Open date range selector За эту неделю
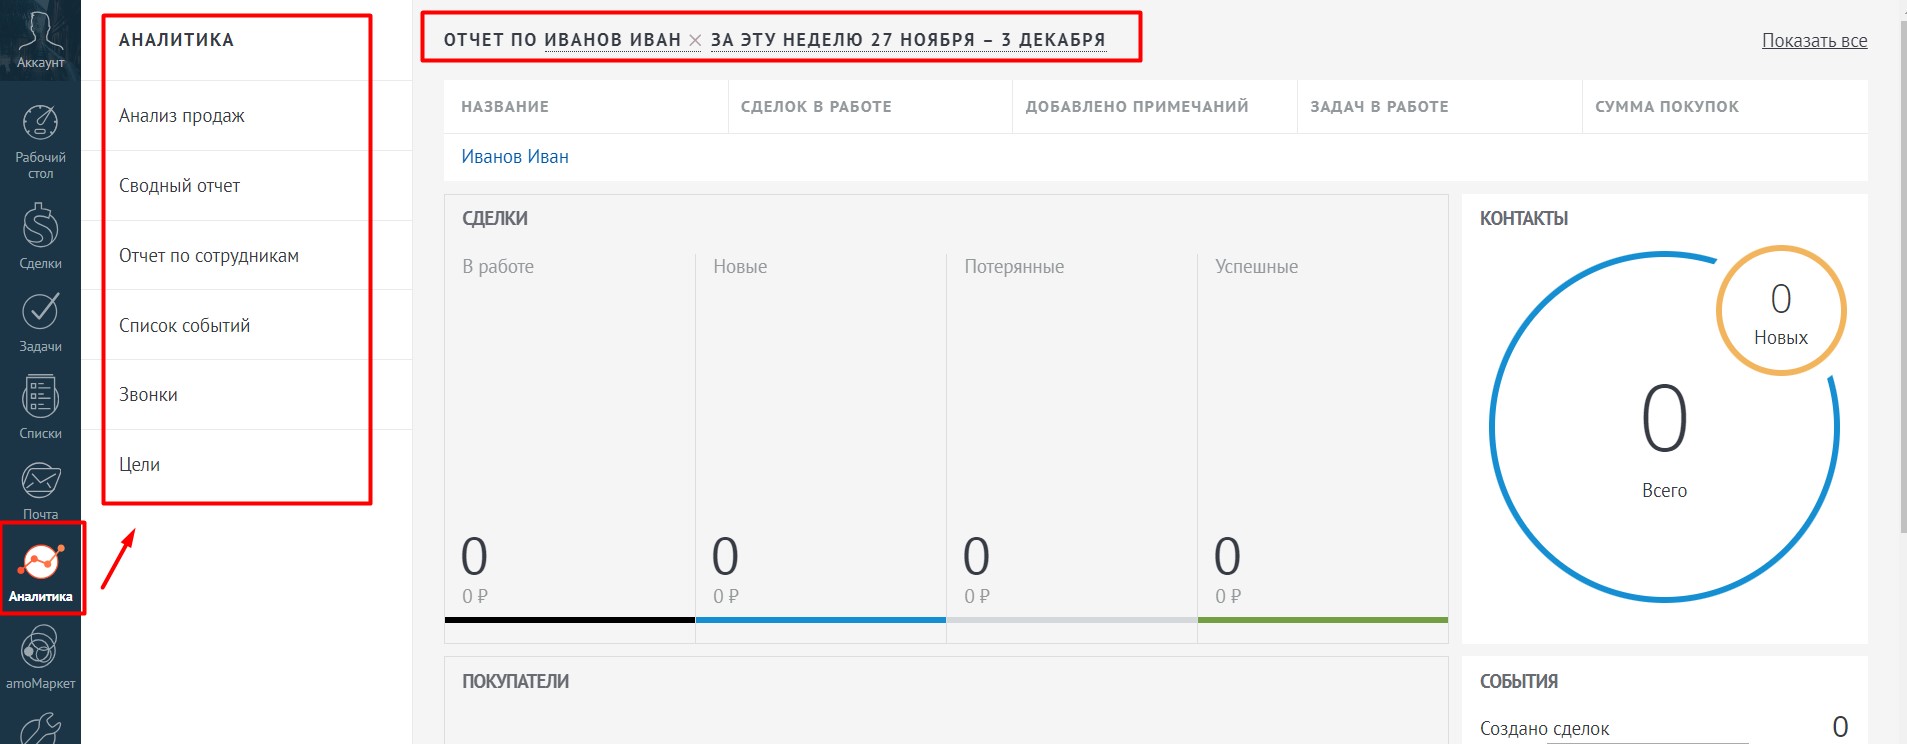Screen dimensions: 1907x744 (907, 40)
